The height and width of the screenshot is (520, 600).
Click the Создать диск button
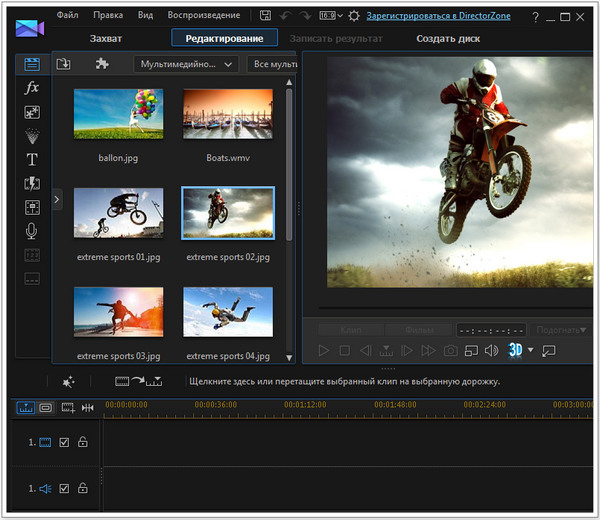(448, 38)
